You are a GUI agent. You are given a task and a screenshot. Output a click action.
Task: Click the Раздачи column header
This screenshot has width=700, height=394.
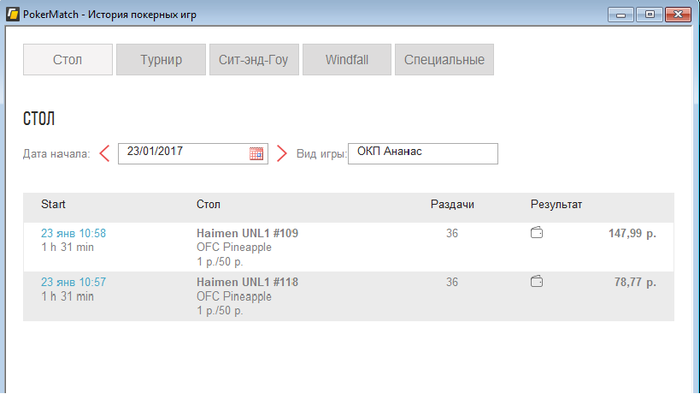(x=452, y=204)
